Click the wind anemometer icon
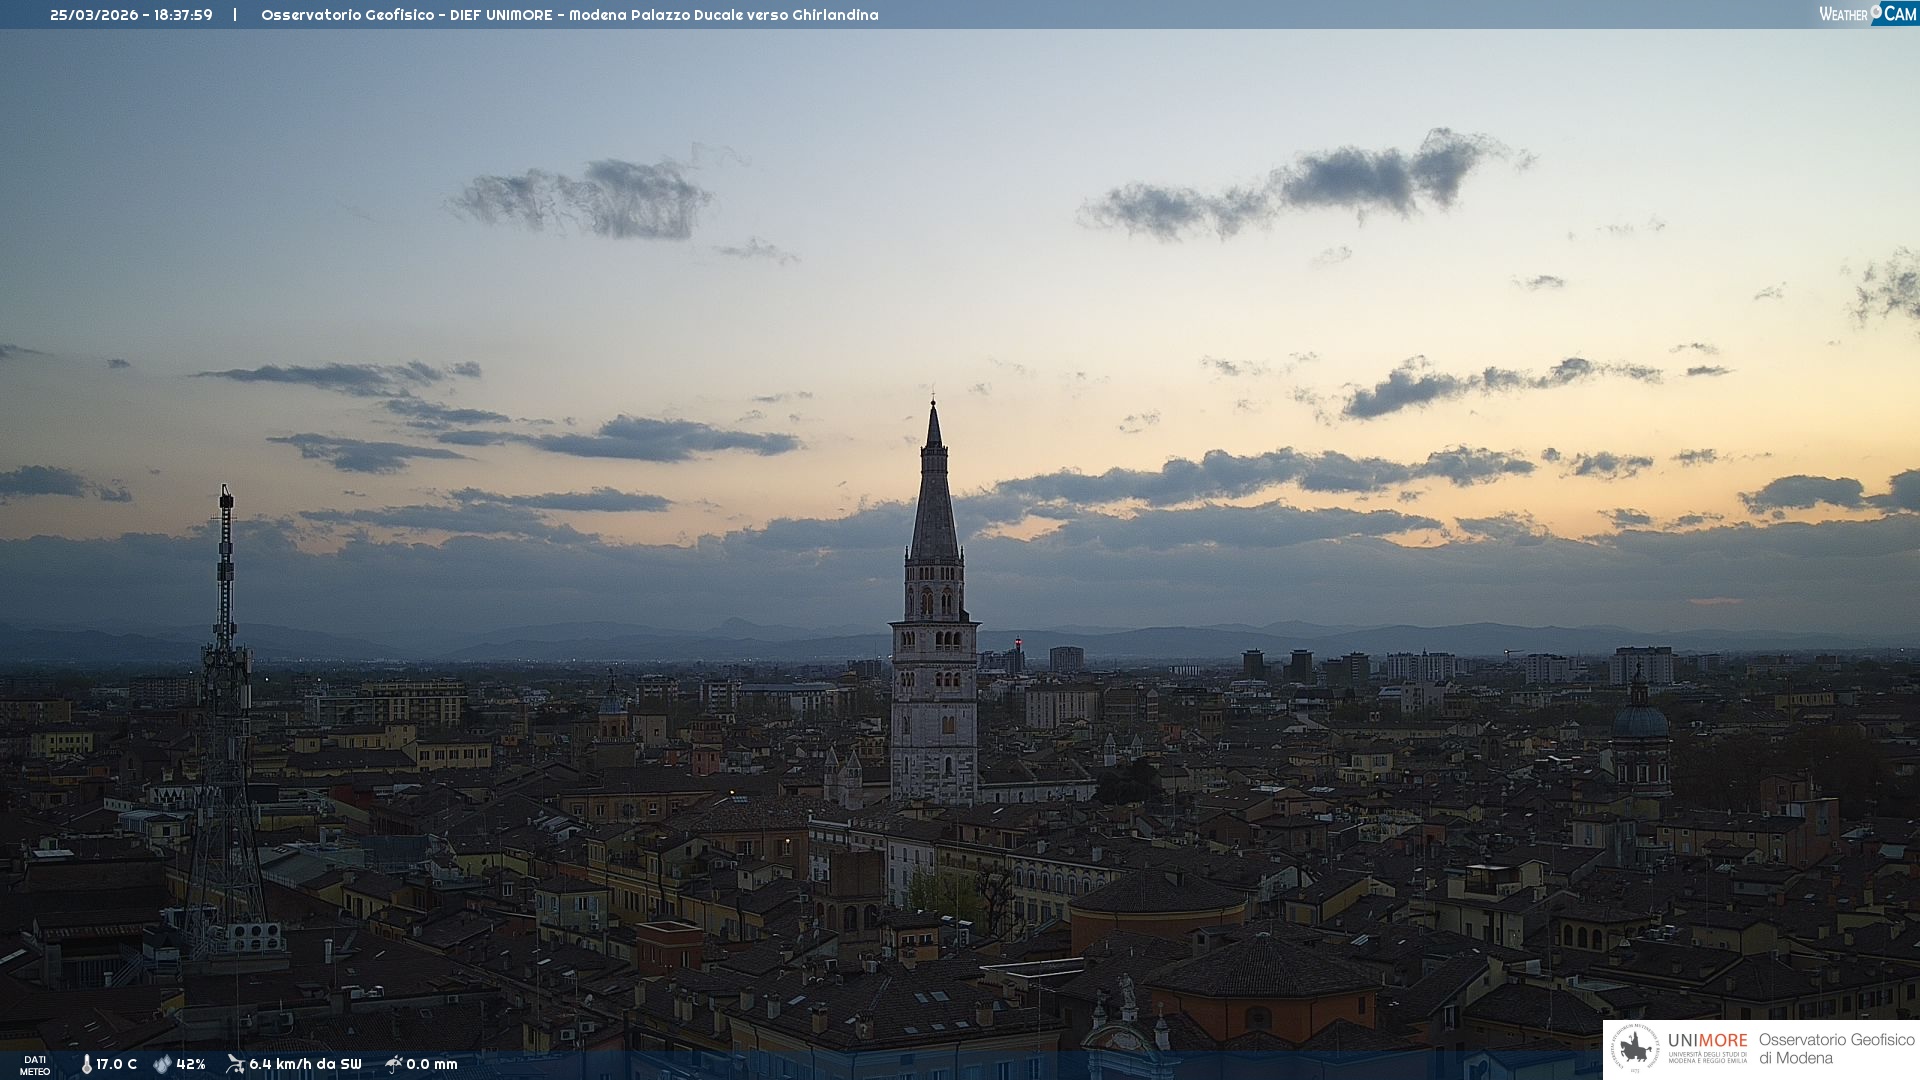 click(235, 1064)
